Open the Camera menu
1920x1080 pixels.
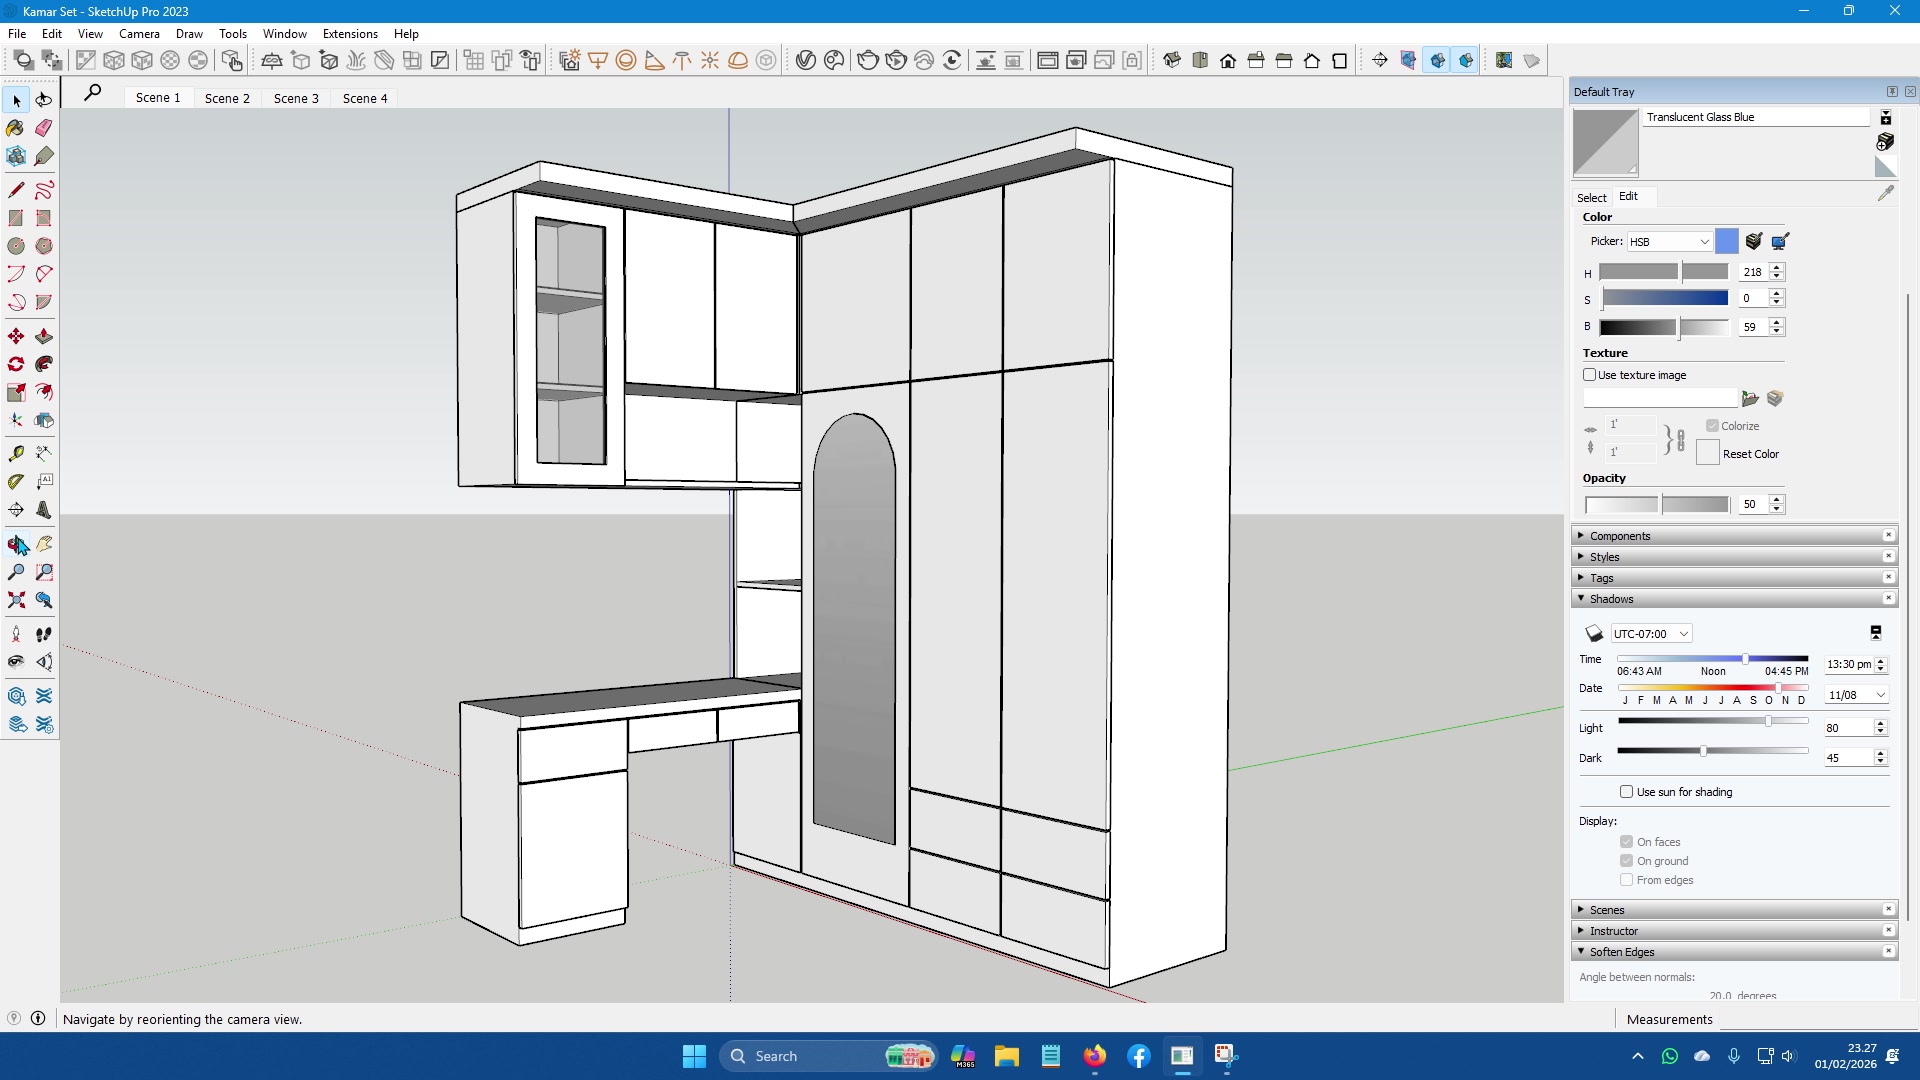pyautogui.click(x=139, y=33)
